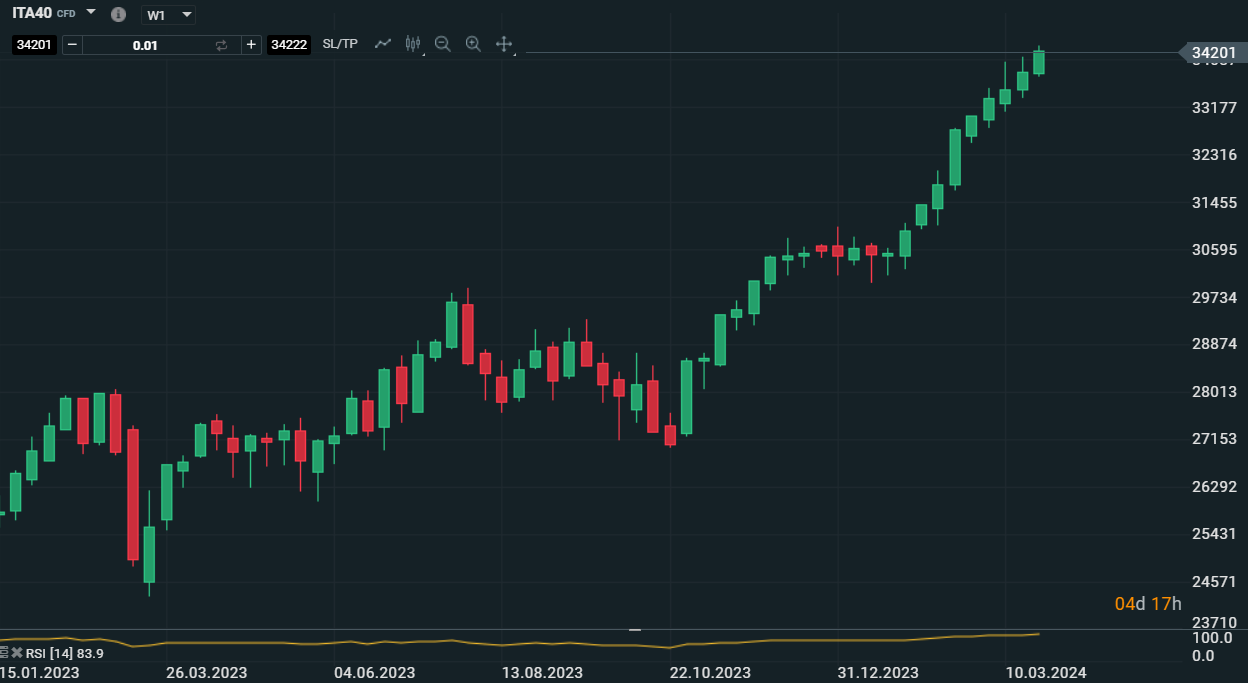Open the SL/TP settings

pos(340,44)
